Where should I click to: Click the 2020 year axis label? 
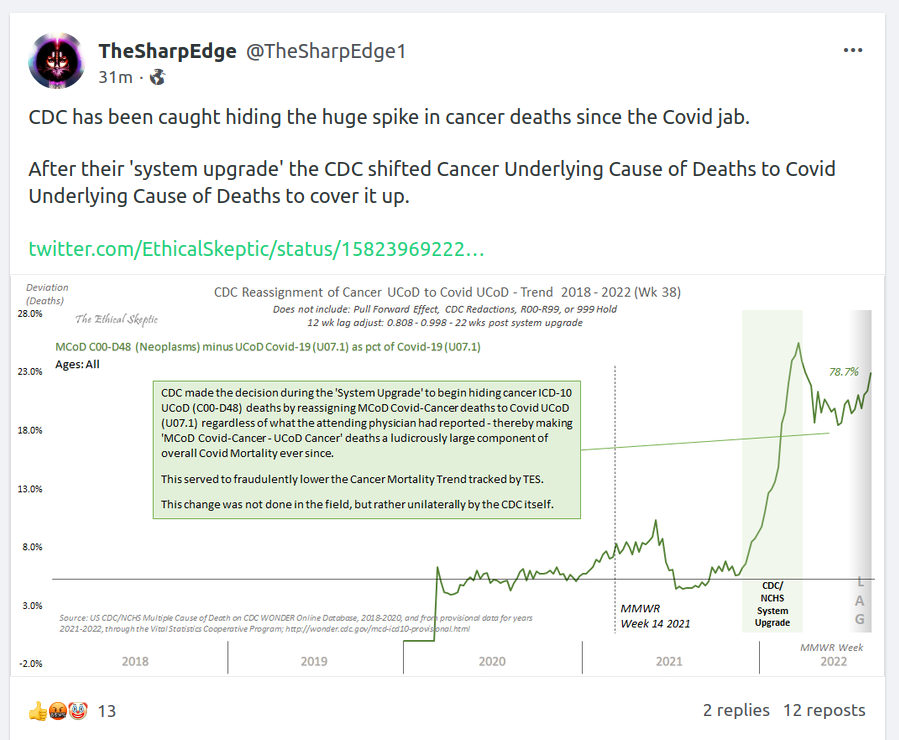point(491,660)
